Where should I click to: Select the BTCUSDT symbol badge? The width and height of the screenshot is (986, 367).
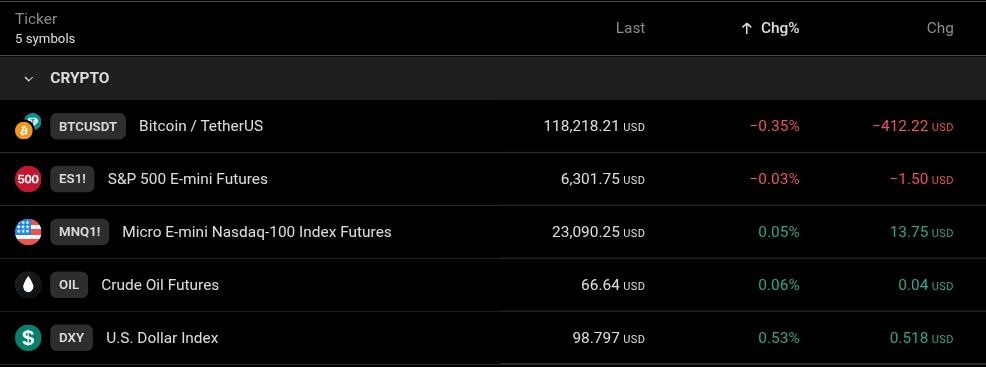(x=88, y=126)
